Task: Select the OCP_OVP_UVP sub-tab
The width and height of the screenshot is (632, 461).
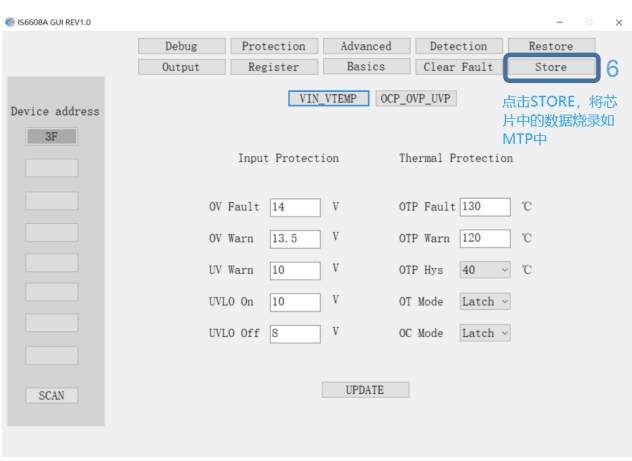Action: click(x=417, y=98)
